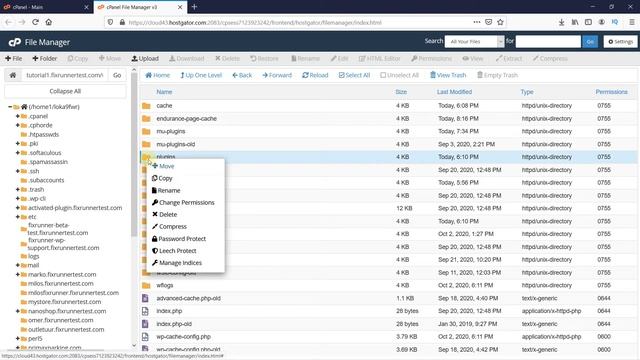640x360 pixels.
Task: Select advanced-cache.php-old file icon
Action: click(145, 298)
